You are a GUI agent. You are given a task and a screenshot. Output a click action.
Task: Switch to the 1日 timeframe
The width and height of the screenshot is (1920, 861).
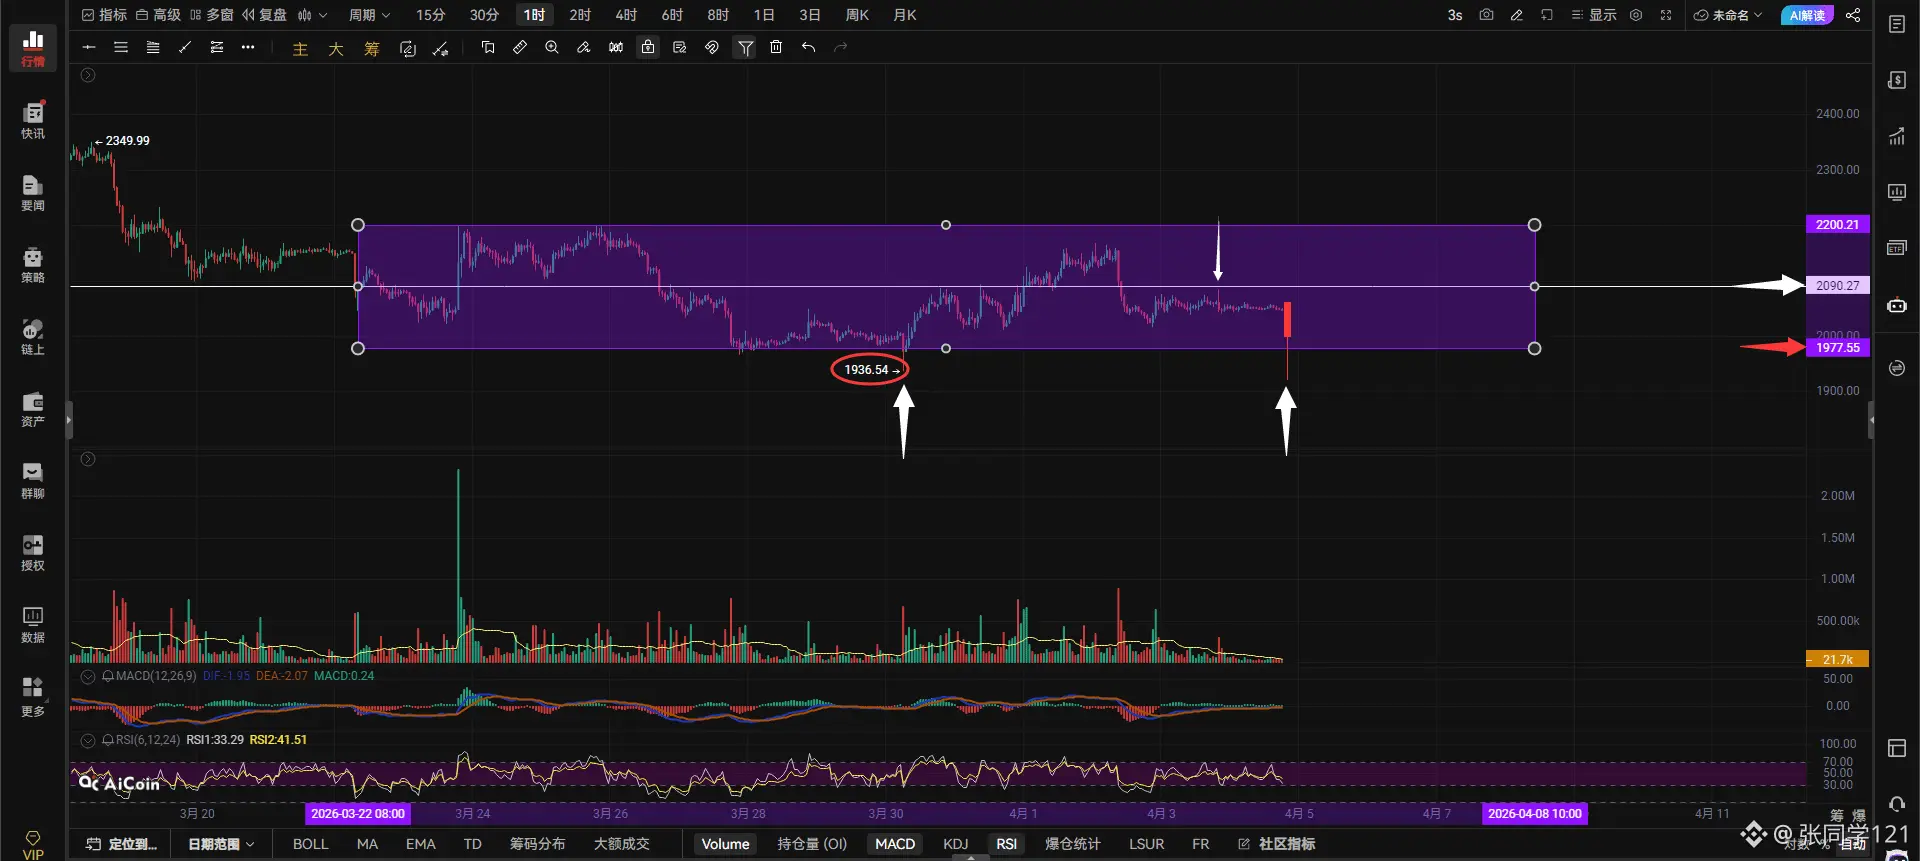[764, 15]
